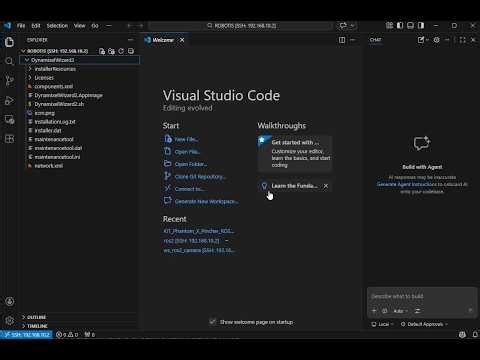Maximize the chat panel

tap(462, 40)
